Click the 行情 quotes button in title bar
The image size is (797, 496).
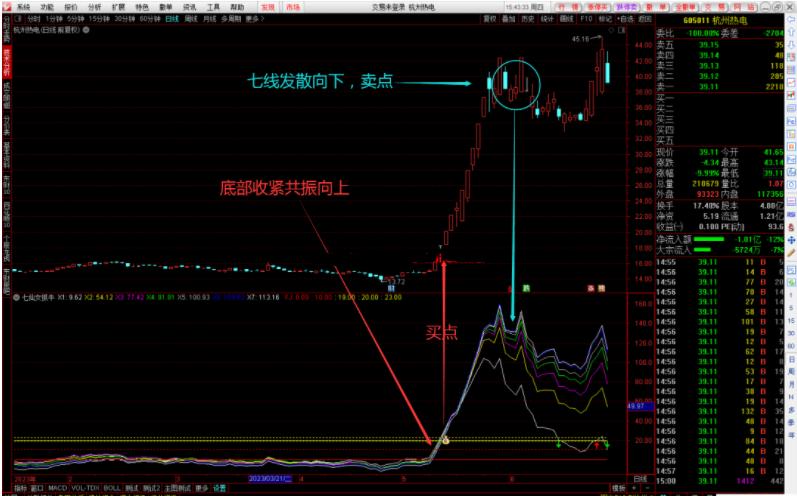pyautogui.click(x=568, y=7)
